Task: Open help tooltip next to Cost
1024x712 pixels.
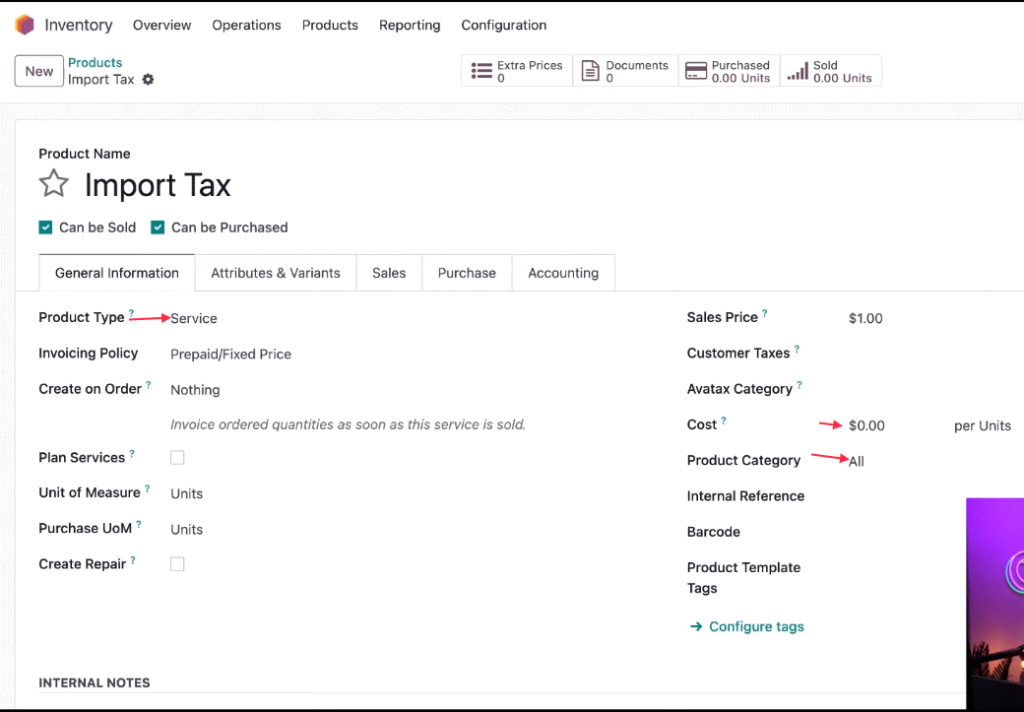Action: (724, 421)
